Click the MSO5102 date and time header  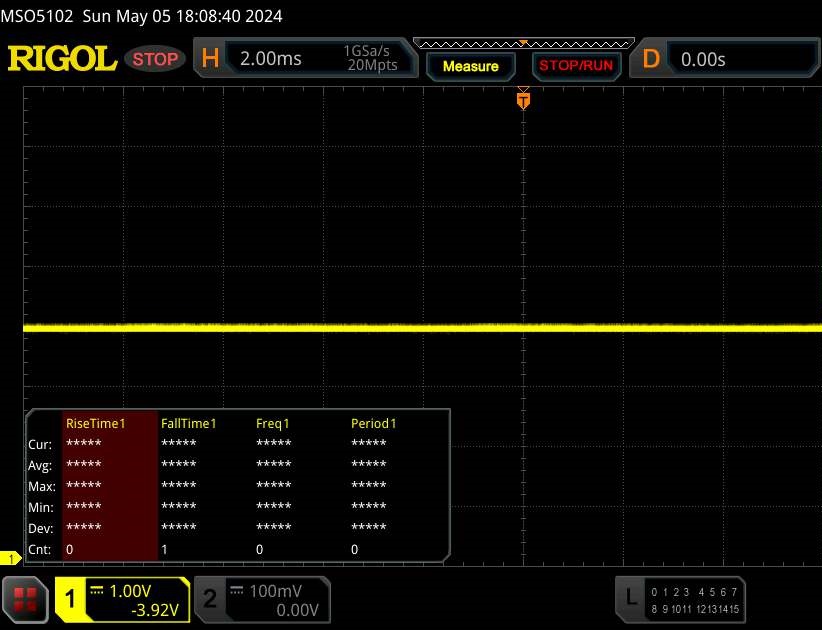point(142,16)
